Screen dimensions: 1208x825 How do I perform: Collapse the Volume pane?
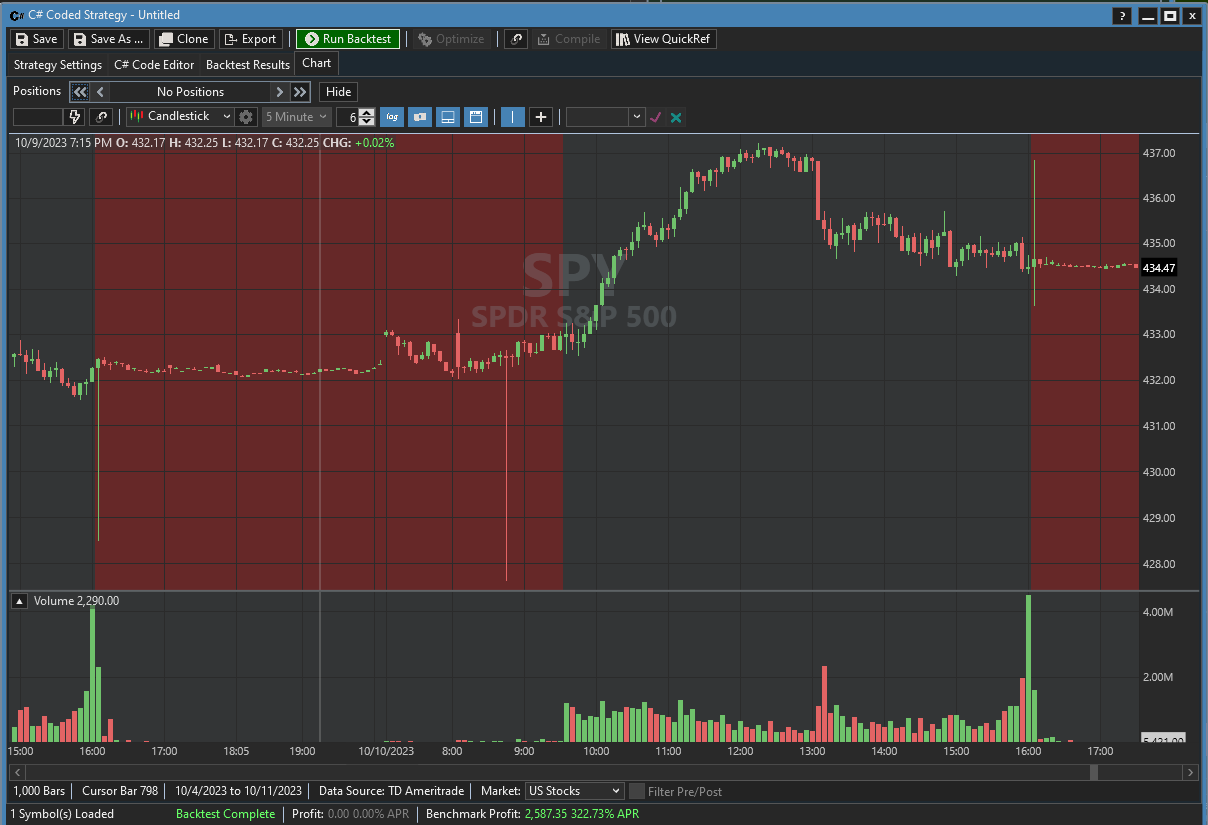[20, 601]
